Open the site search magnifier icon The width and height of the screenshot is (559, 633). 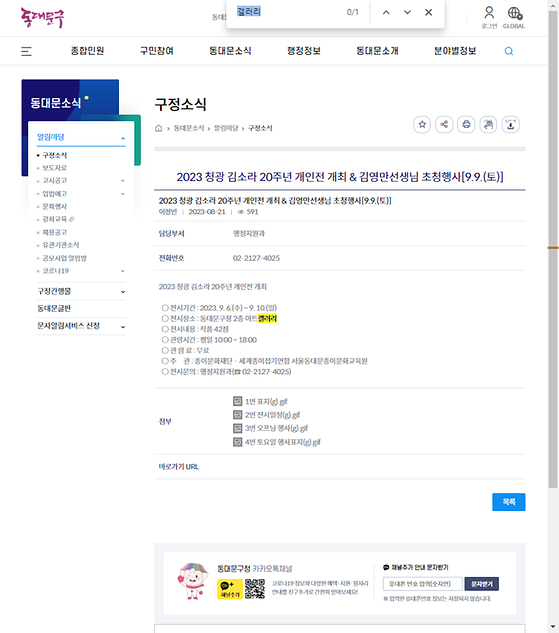(509, 51)
